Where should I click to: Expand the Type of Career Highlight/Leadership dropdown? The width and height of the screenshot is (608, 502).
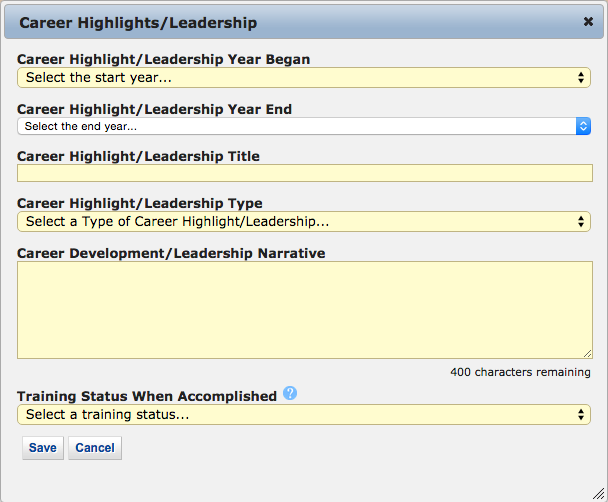[304, 221]
